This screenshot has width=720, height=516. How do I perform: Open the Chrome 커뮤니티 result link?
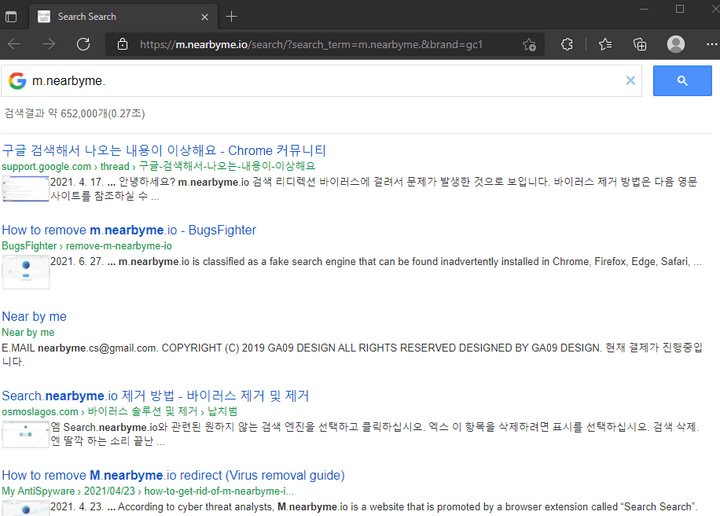pyautogui.click(x=164, y=151)
